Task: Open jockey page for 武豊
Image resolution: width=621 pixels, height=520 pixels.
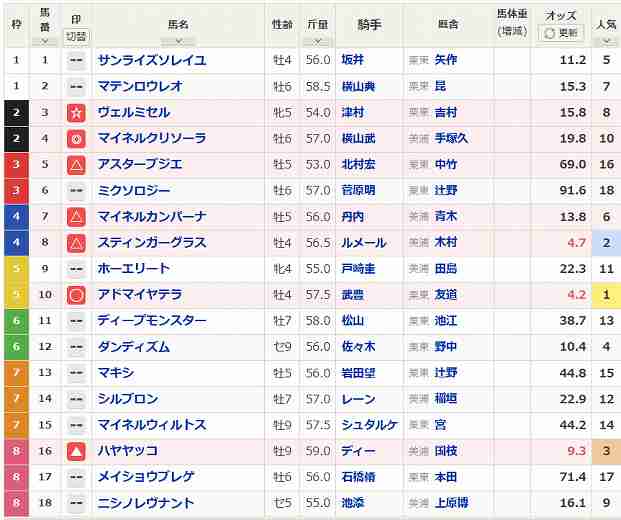Action: 352,295
